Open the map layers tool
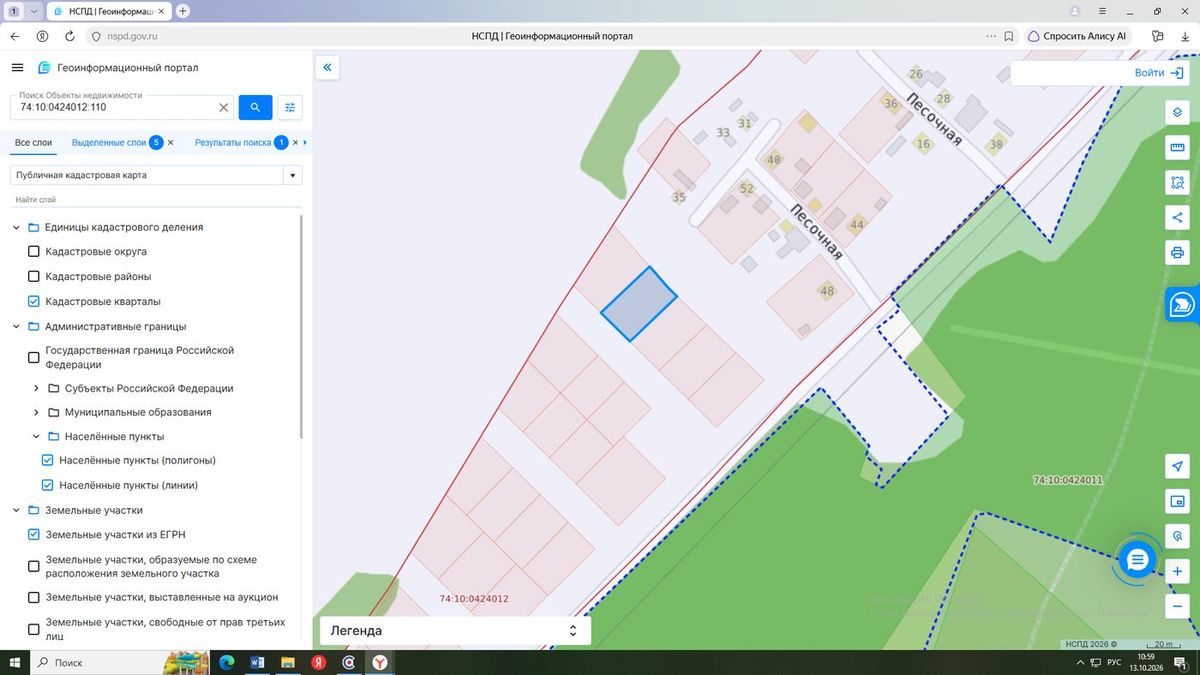The height and width of the screenshot is (675, 1200). tap(1177, 112)
